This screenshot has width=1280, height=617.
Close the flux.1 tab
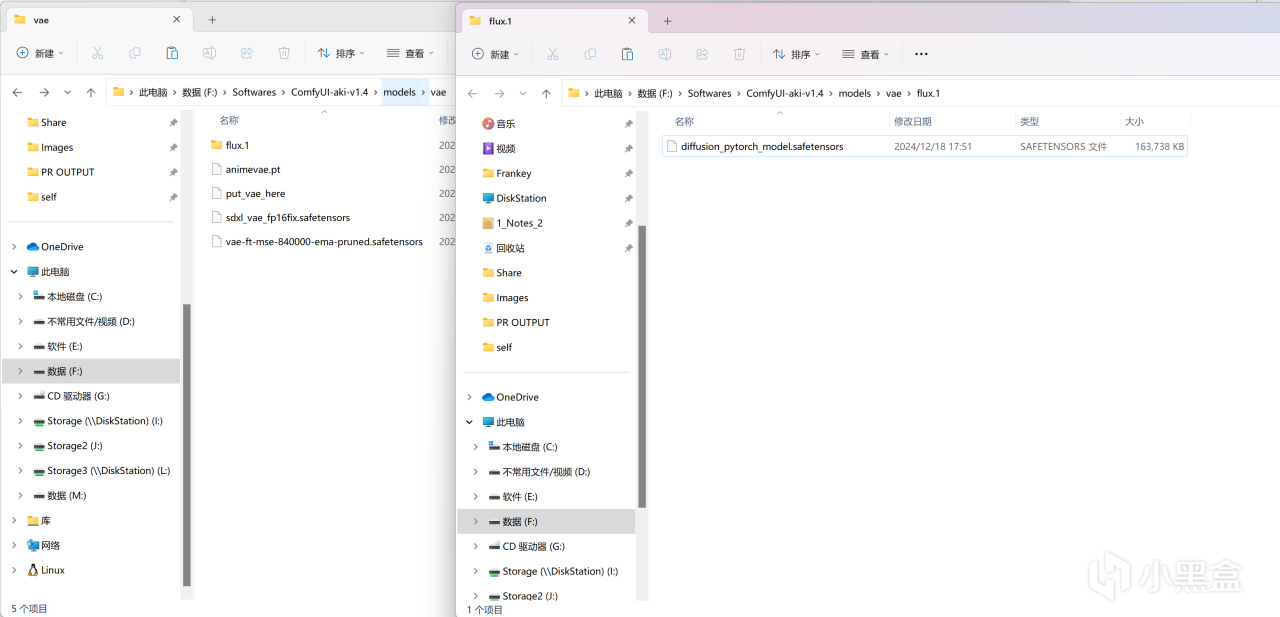pyautogui.click(x=632, y=20)
